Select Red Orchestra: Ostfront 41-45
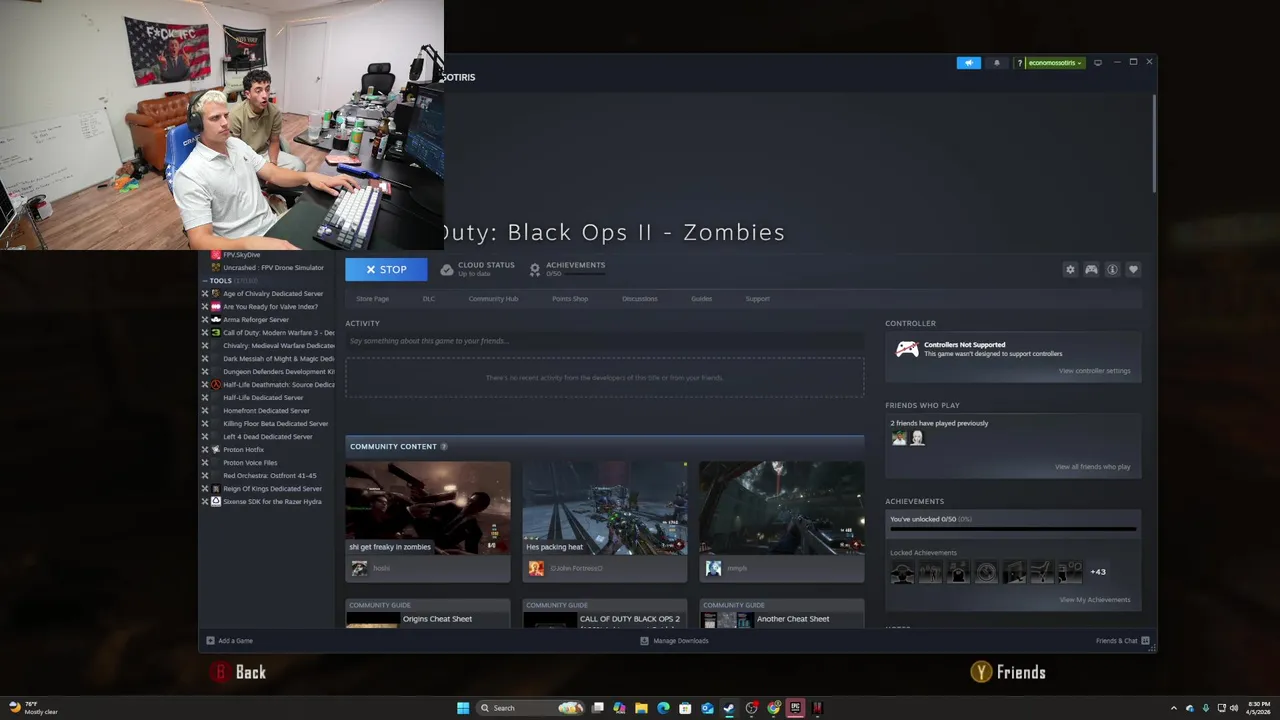 point(268,476)
